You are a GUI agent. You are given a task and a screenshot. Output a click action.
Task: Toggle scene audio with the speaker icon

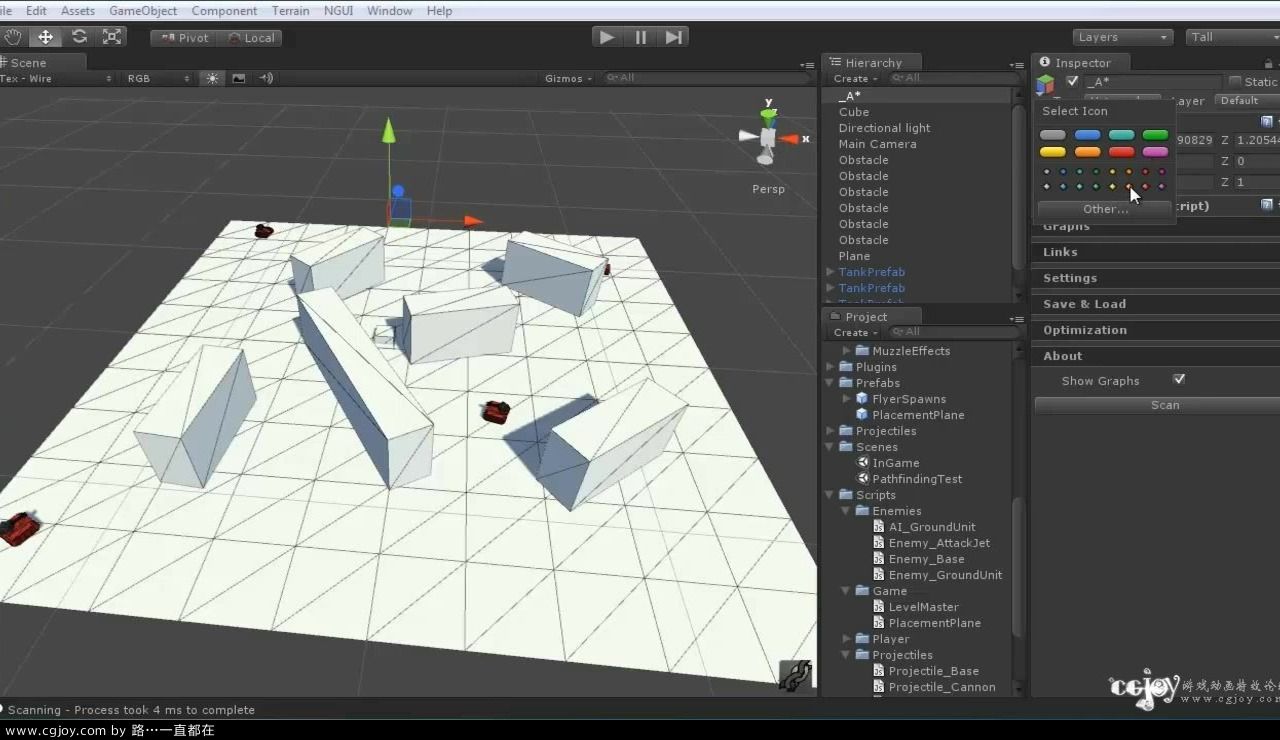263,78
